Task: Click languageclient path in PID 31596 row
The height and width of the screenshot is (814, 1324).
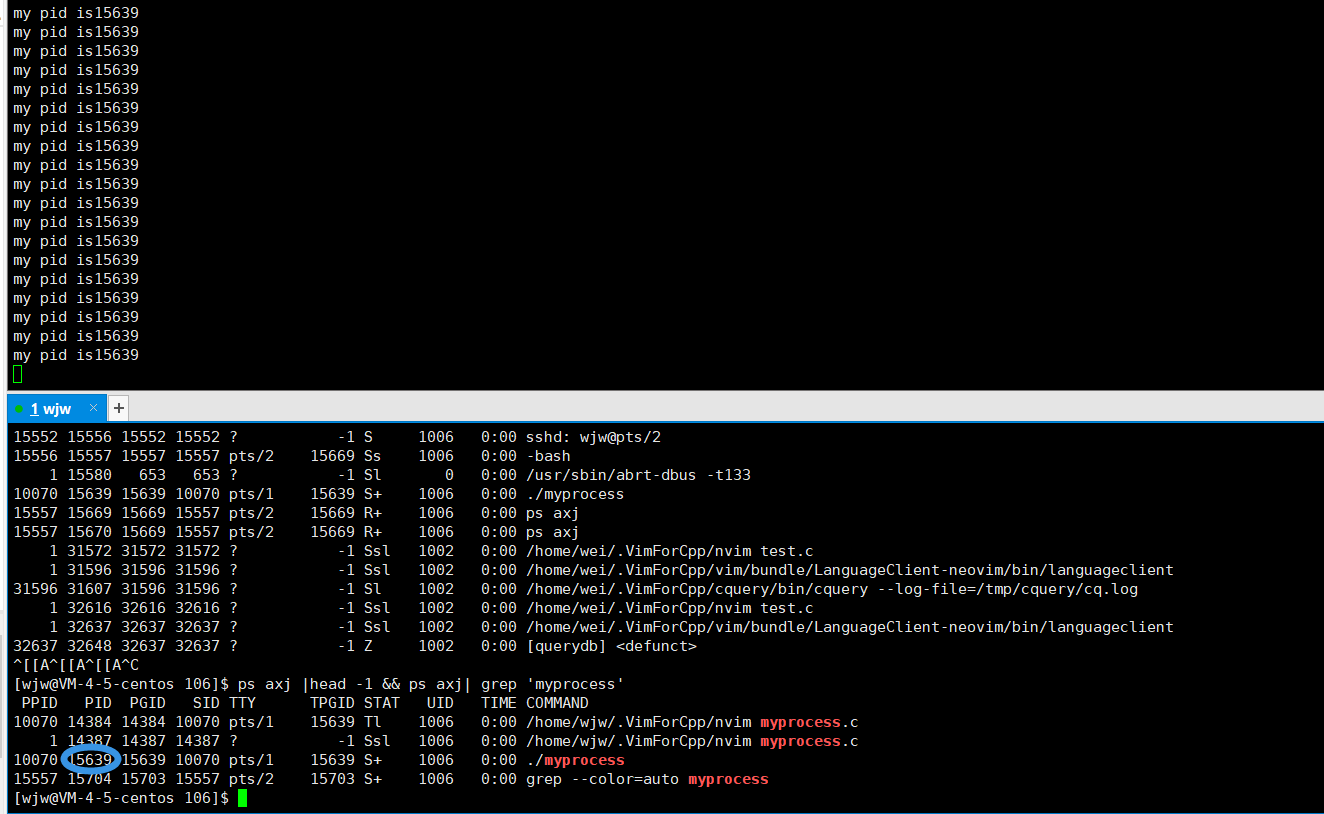Action: coord(850,570)
